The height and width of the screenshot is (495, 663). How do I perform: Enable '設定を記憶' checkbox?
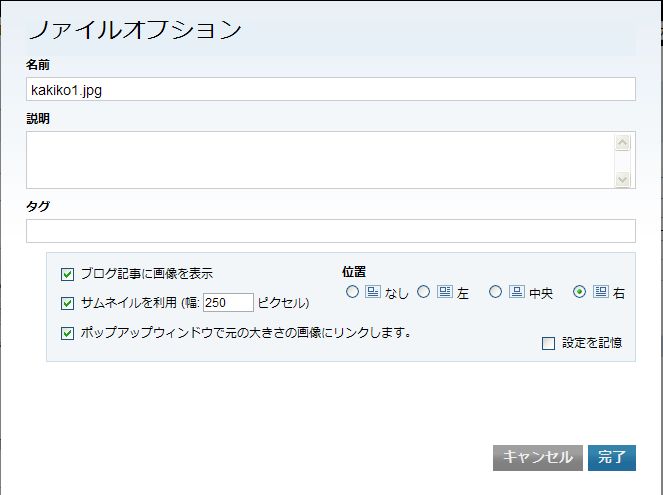pyautogui.click(x=548, y=343)
